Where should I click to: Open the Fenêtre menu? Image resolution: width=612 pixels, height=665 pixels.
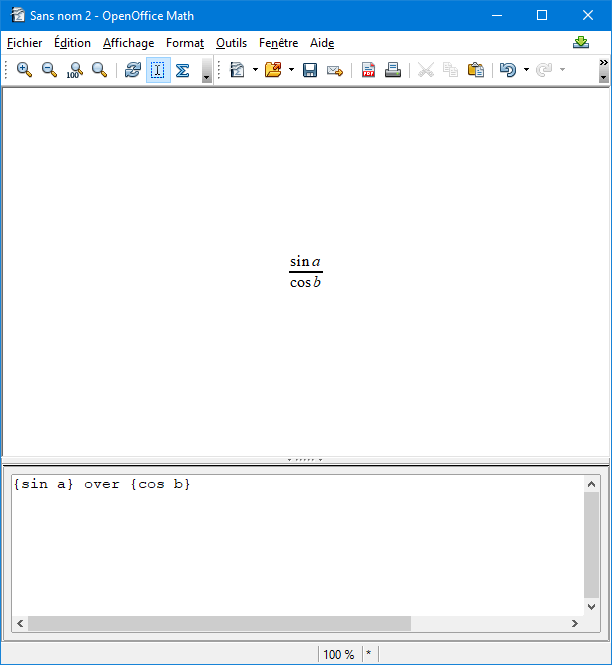[x=279, y=43]
